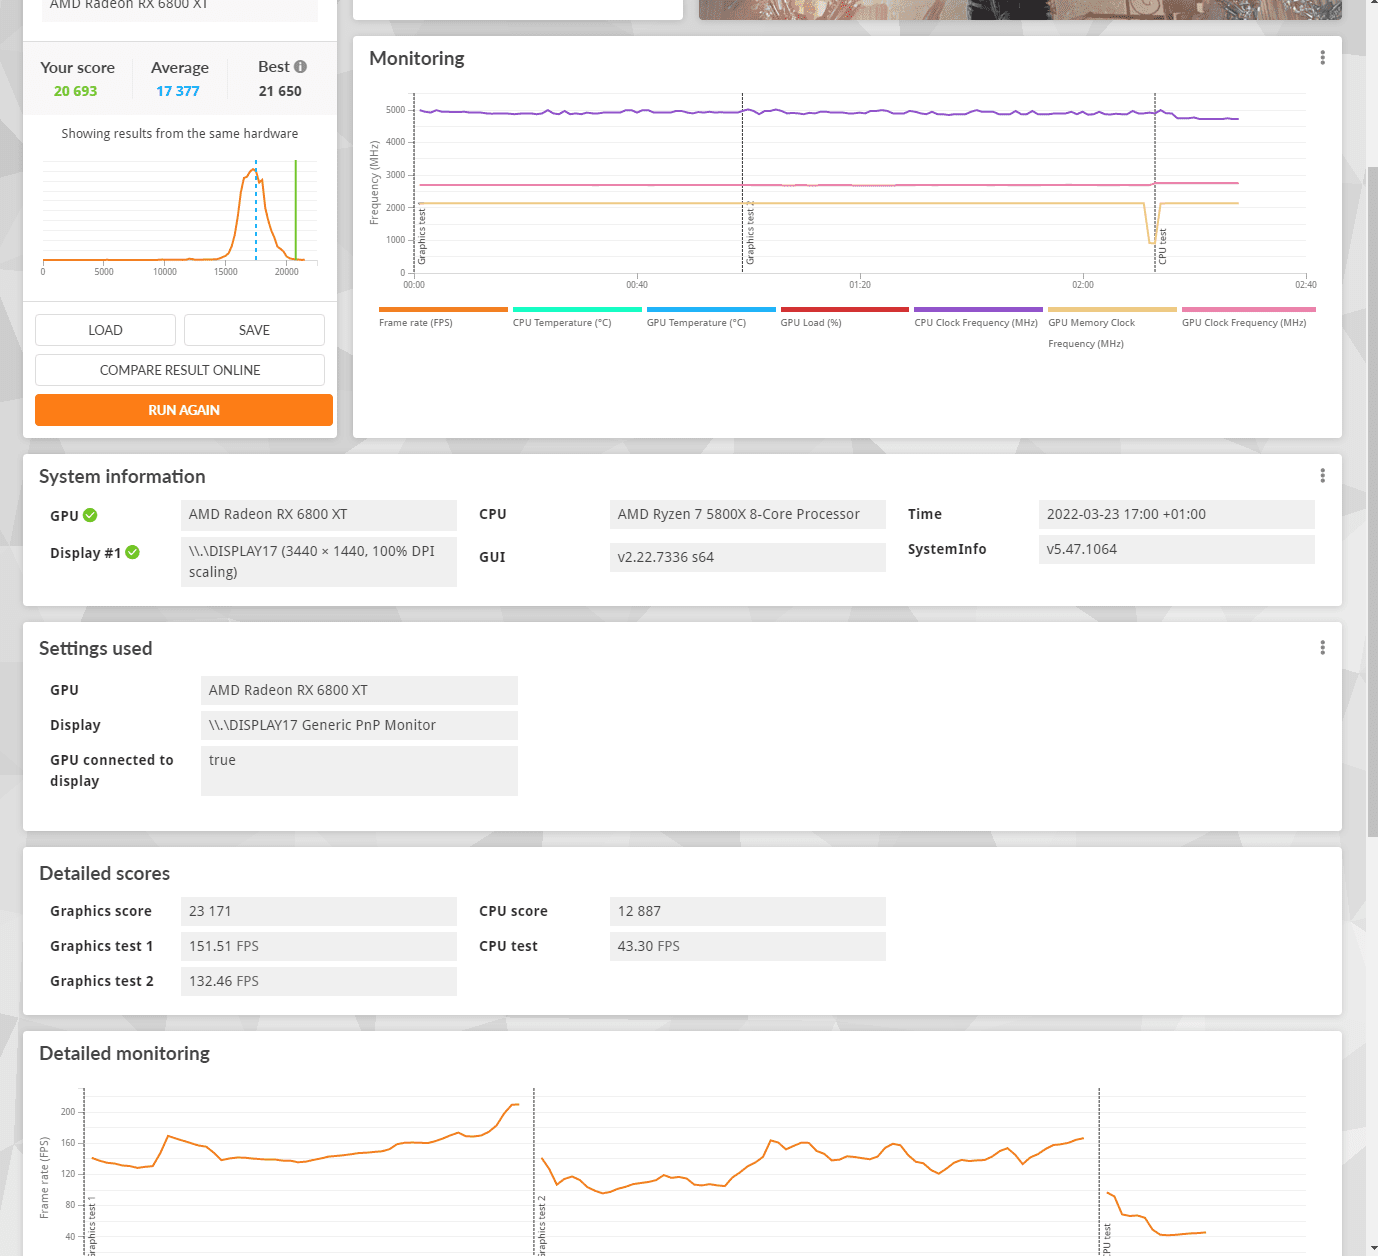Click the LOAD button

coord(105,330)
